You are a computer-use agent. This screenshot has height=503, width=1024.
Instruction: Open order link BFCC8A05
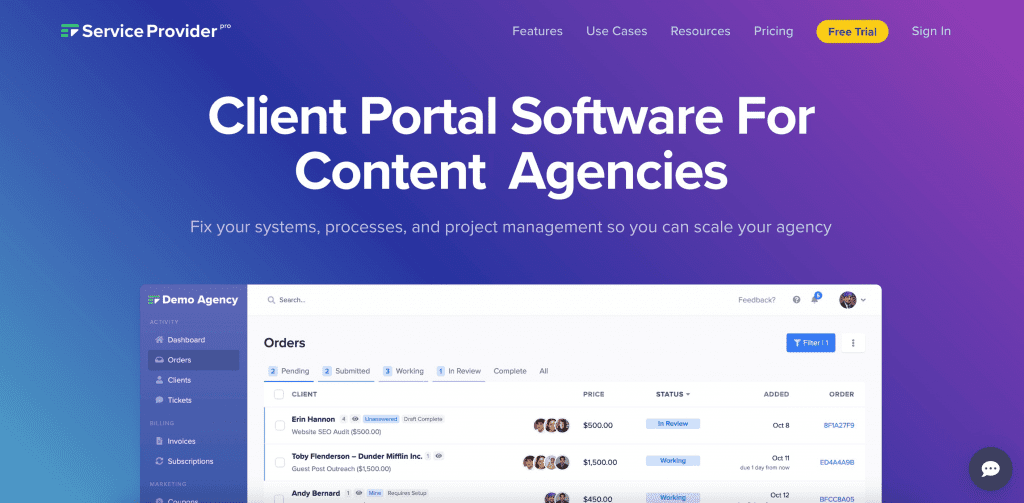[837, 498]
